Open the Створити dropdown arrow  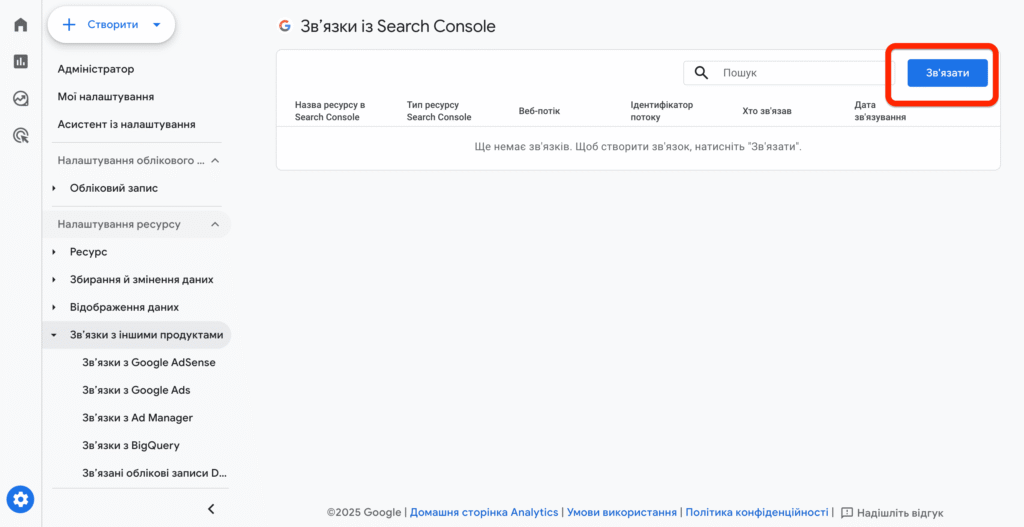pos(156,25)
